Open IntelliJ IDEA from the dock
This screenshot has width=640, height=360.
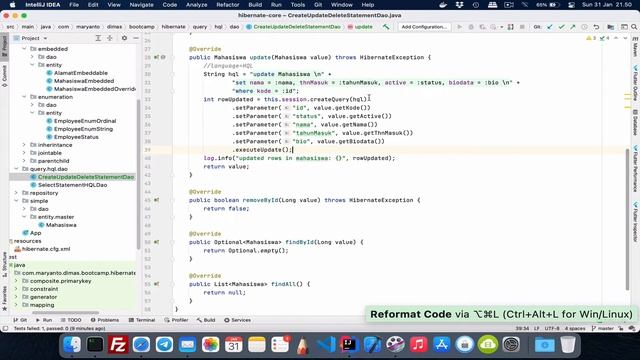(x=349, y=345)
